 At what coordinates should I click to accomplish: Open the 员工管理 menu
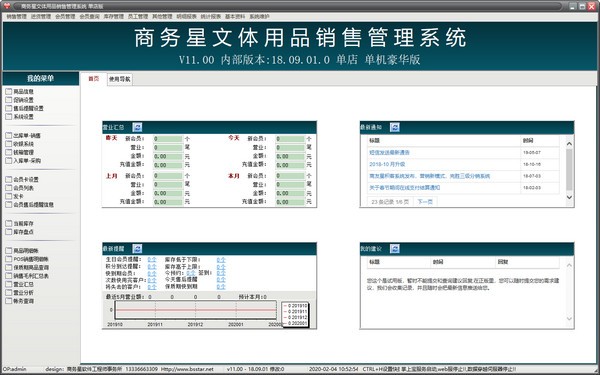click(138, 16)
